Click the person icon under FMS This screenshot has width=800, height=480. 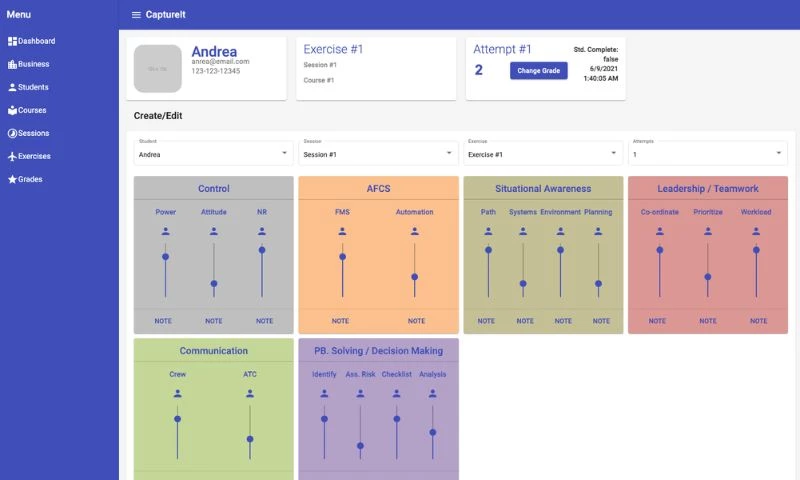342,231
